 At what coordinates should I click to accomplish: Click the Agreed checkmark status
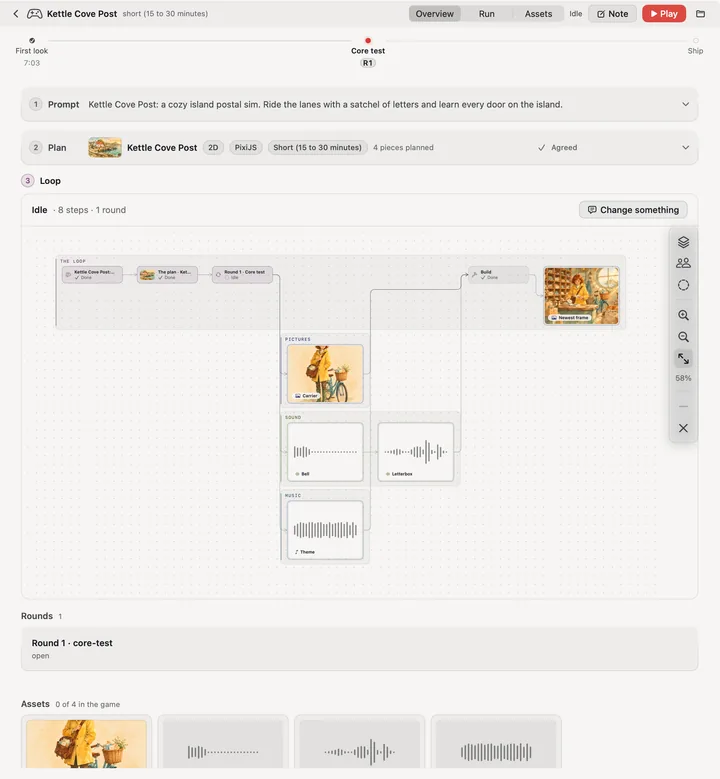558,148
